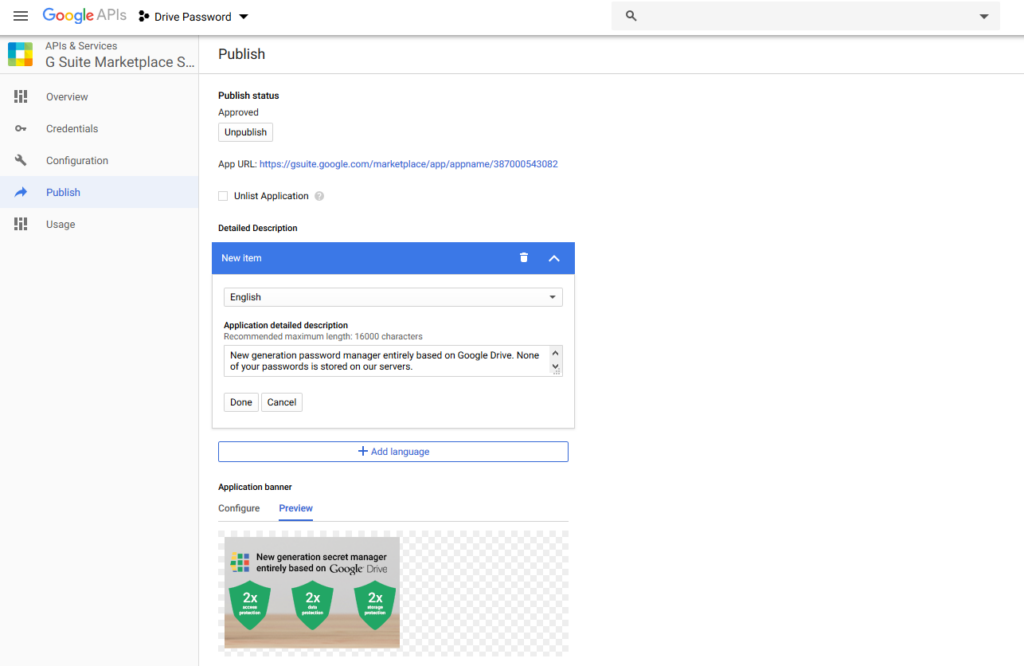Click the search magnifier icon

tap(631, 16)
